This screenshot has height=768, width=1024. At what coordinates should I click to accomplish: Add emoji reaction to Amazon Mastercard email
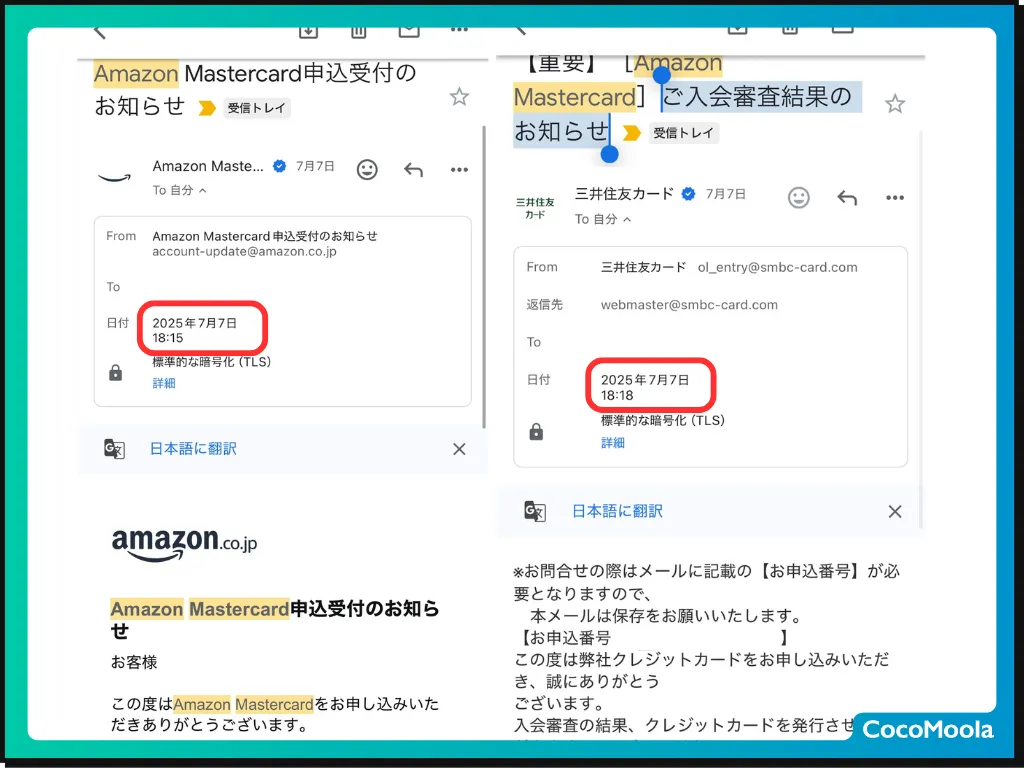tap(367, 170)
